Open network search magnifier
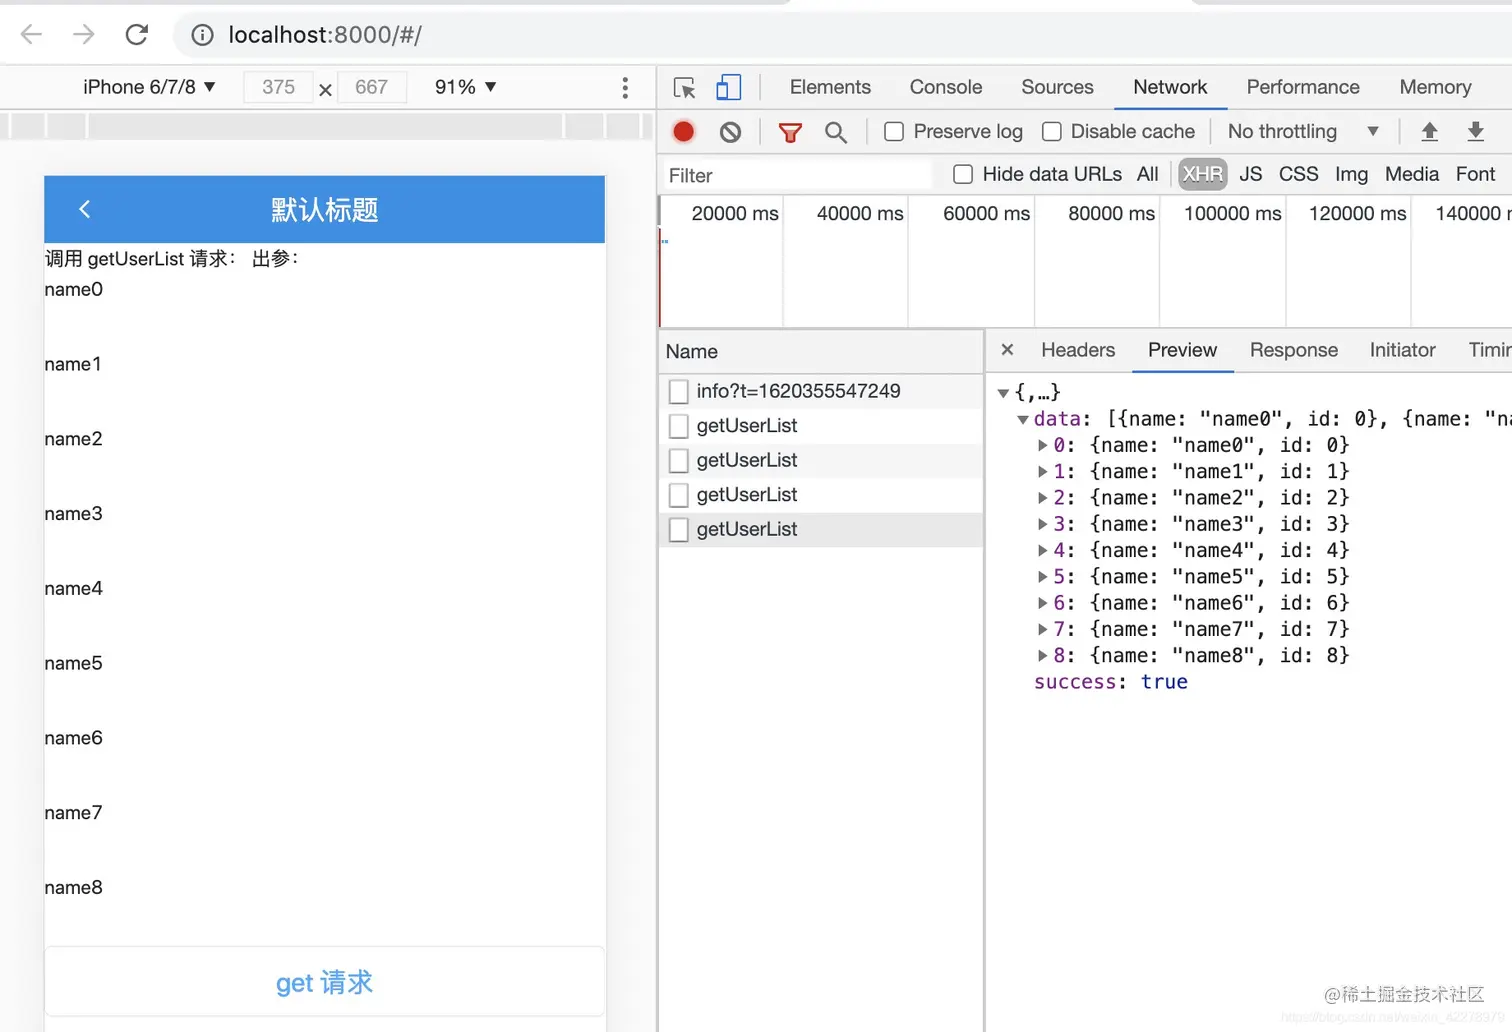 [836, 131]
